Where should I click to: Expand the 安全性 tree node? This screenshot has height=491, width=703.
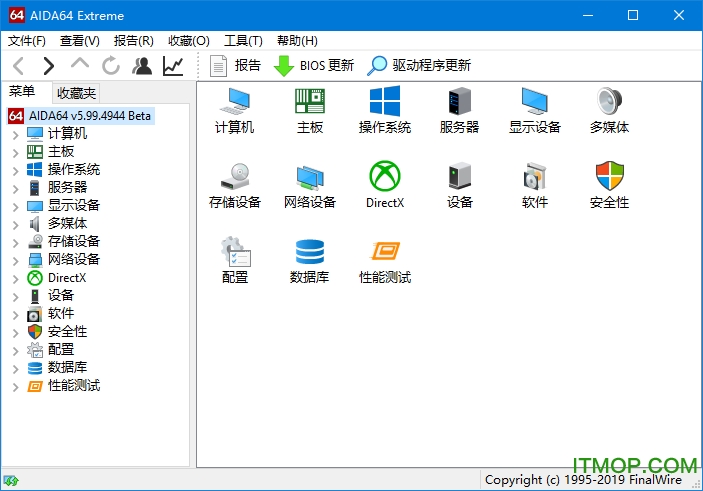(x=15, y=332)
